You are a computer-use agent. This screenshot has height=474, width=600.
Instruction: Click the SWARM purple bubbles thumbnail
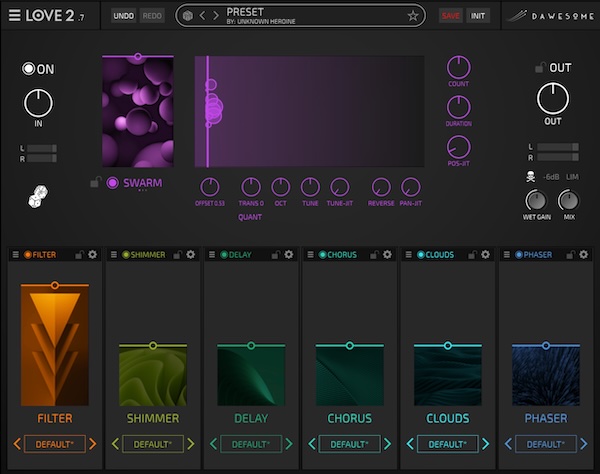[138, 112]
